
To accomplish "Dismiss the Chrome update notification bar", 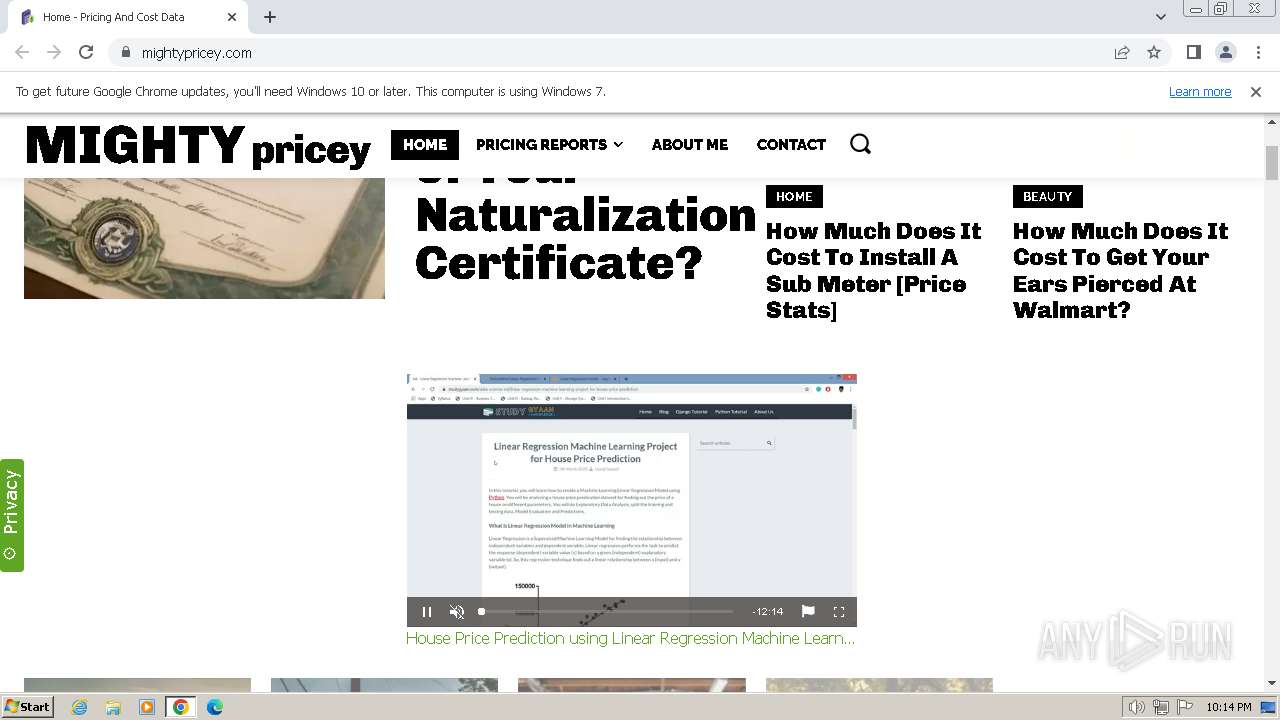I will (x=1255, y=91).
